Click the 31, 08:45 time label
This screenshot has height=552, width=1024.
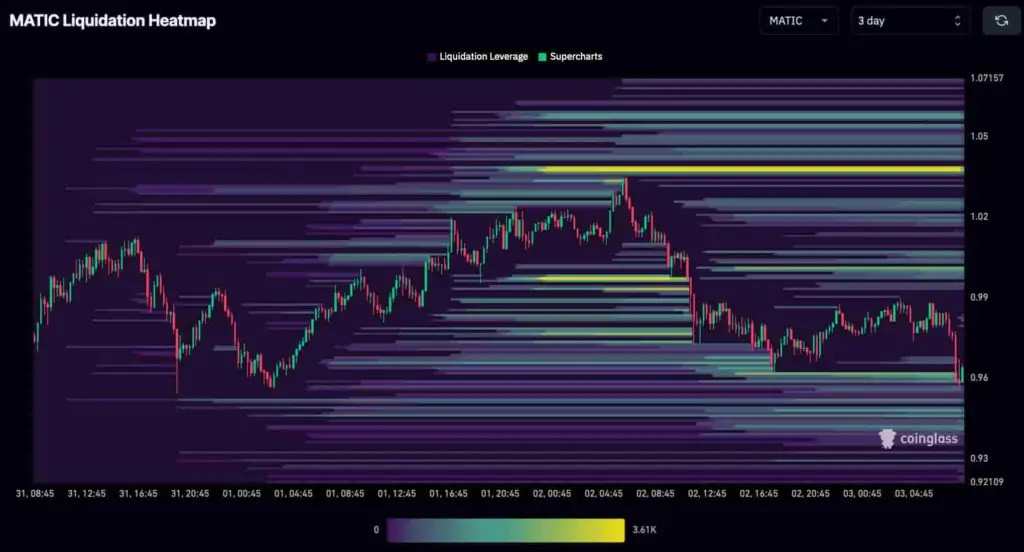[x=35, y=494]
